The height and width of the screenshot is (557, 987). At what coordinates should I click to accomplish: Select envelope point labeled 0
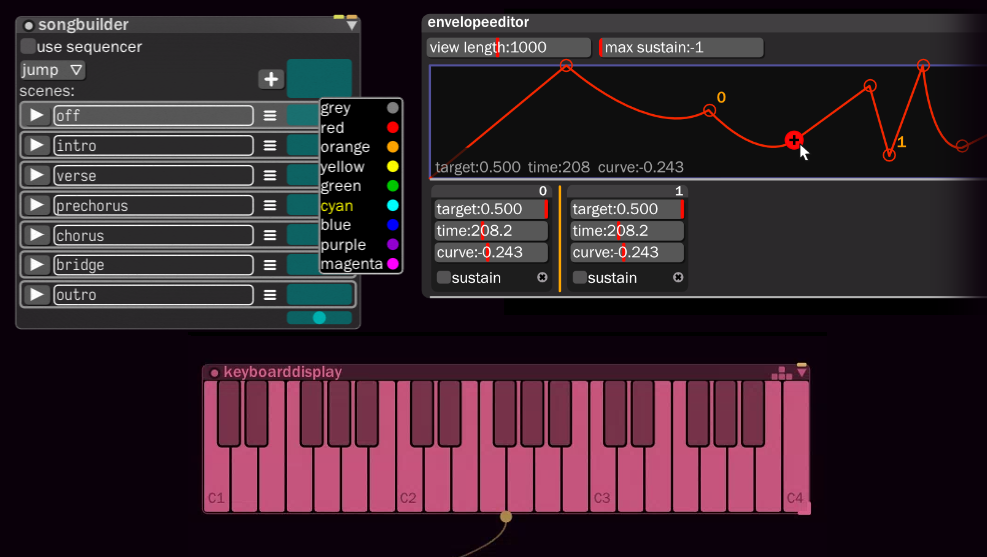[x=709, y=111]
